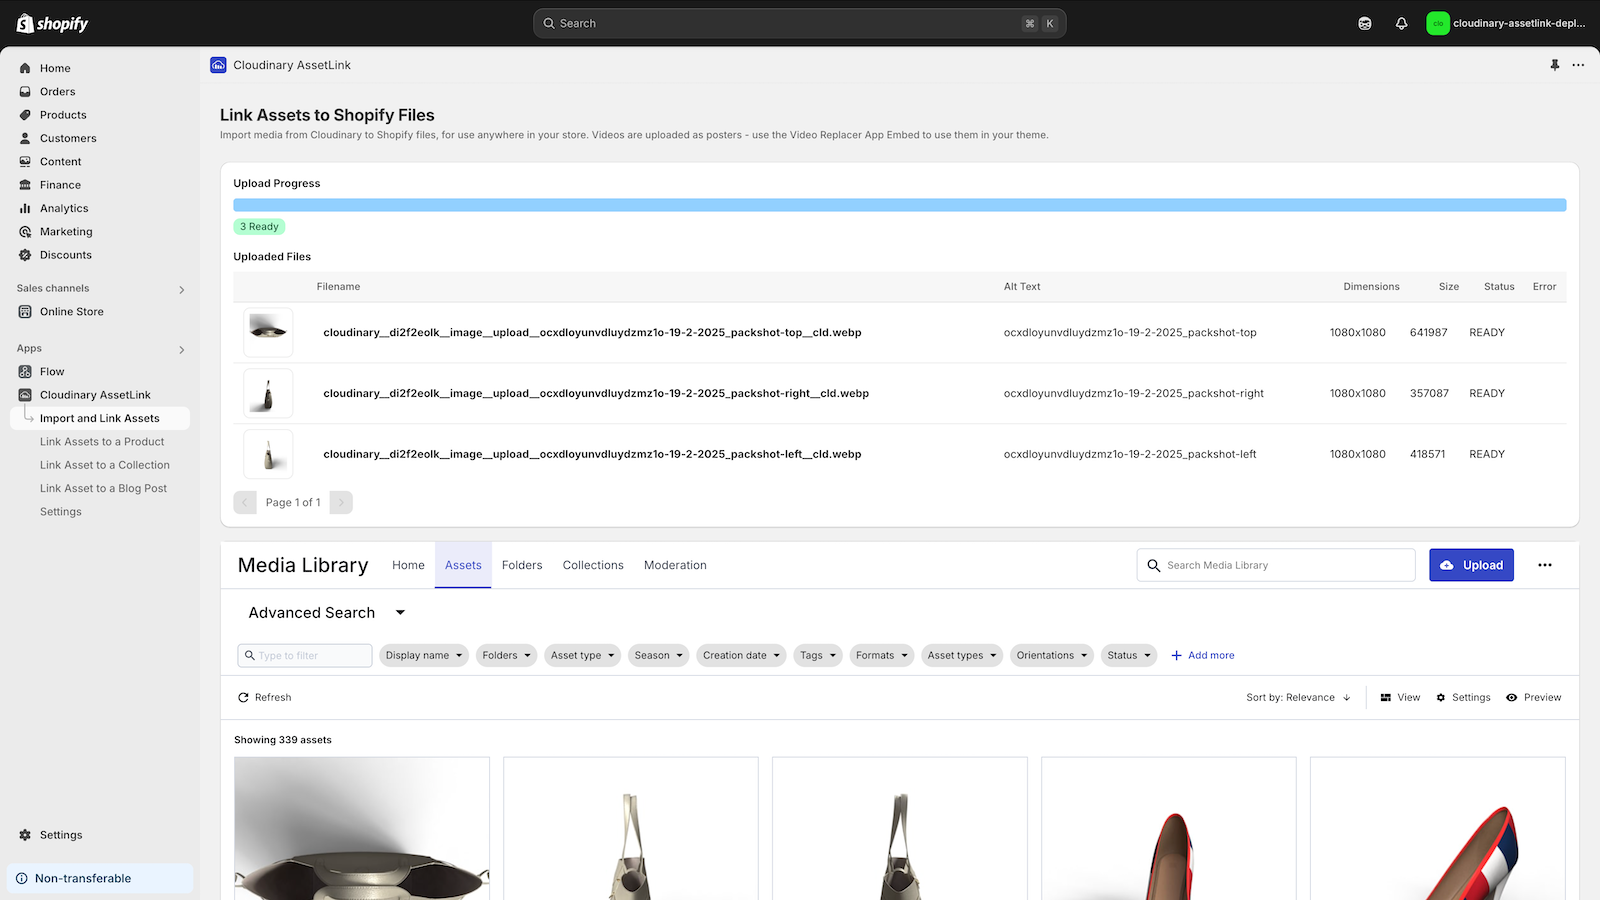Select Import and Link Assets
This screenshot has height=900, width=1600.
[100, 418]
